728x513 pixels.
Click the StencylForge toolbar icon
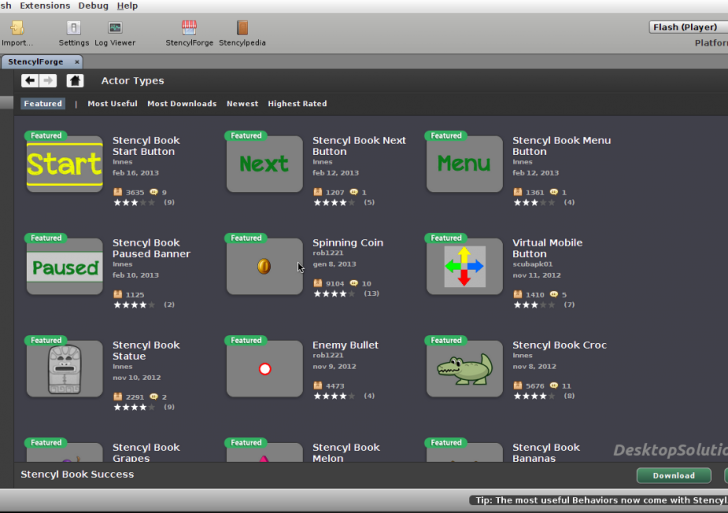188,28
